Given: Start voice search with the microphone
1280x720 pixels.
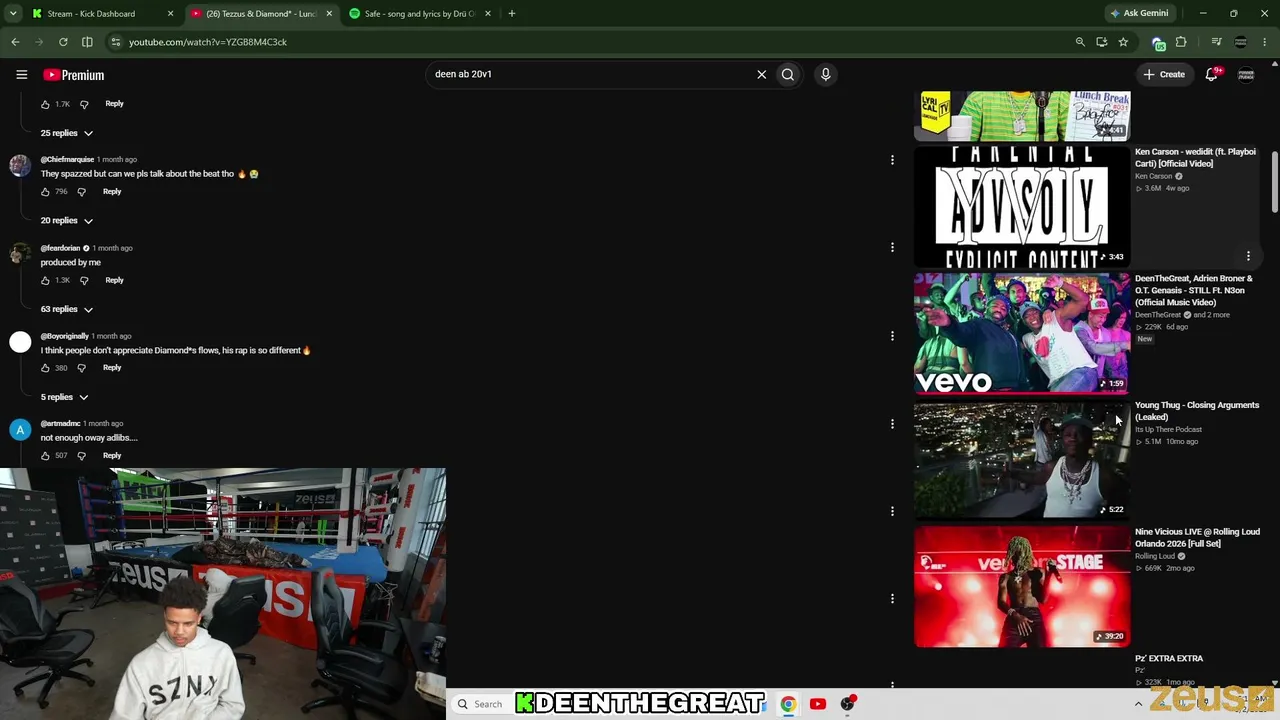Looking at the screenshot, I should pyautogui.click(x=825, y=74).
